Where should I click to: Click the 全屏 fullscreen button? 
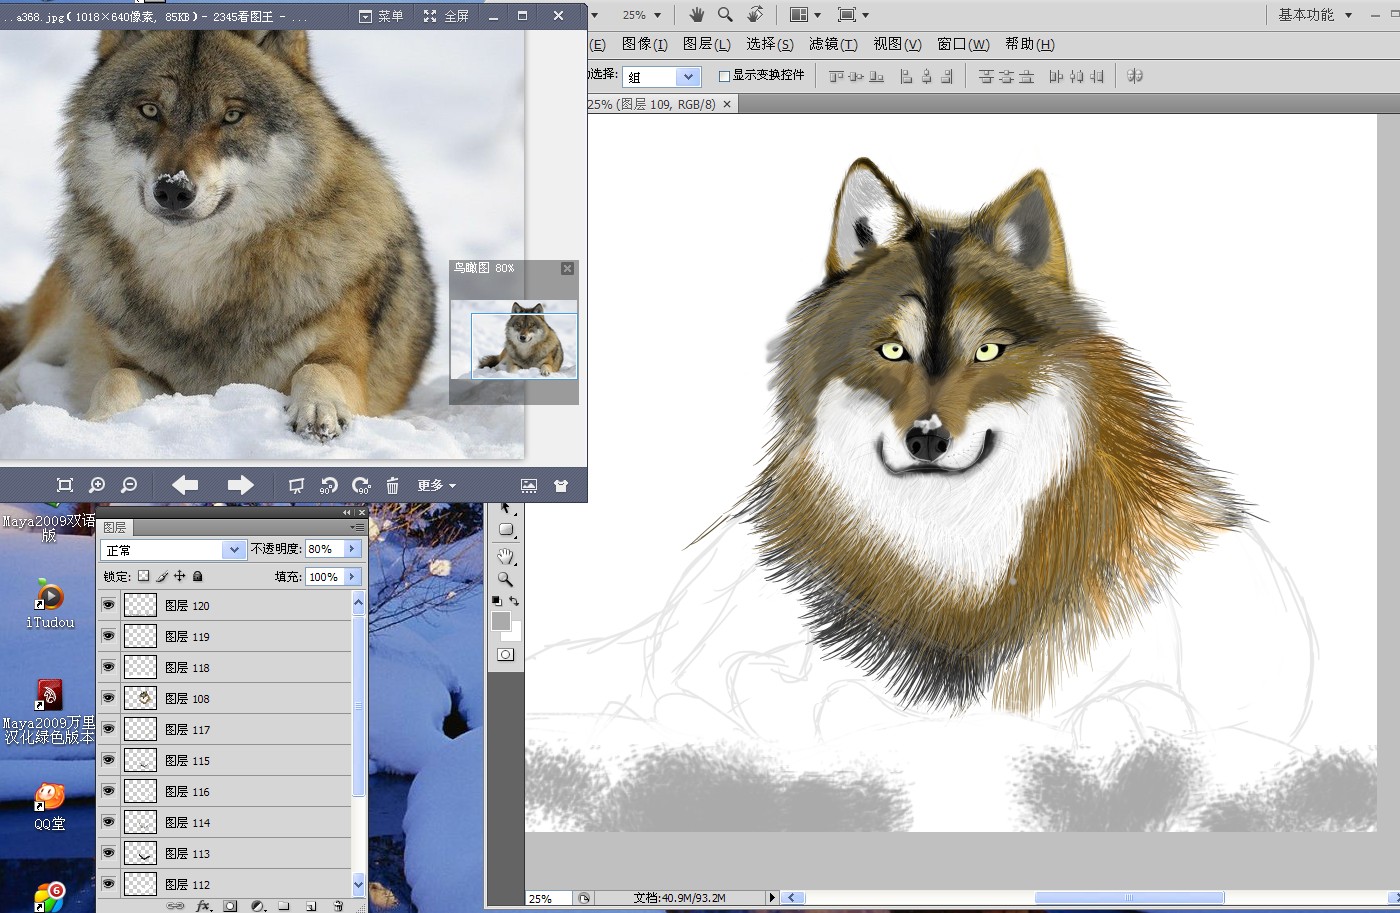pos(446,16)
